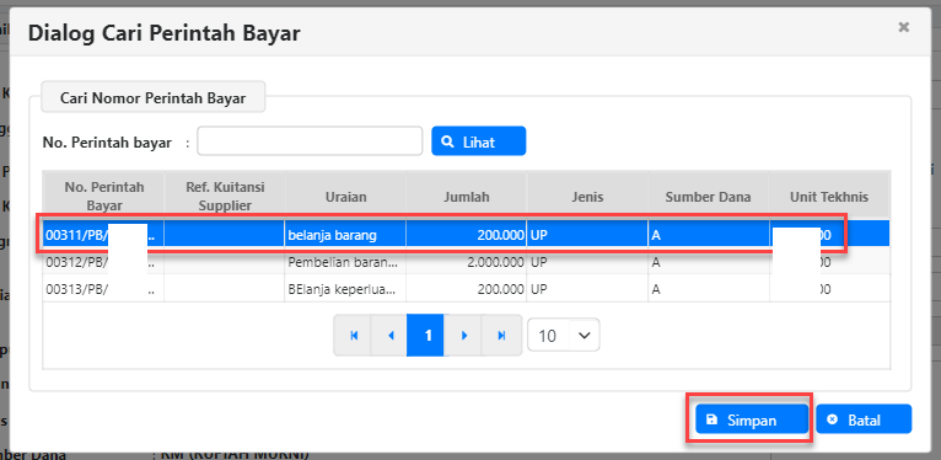Go to the first page of results
Viewport: 941px width, 460px height.
point(353,336)
